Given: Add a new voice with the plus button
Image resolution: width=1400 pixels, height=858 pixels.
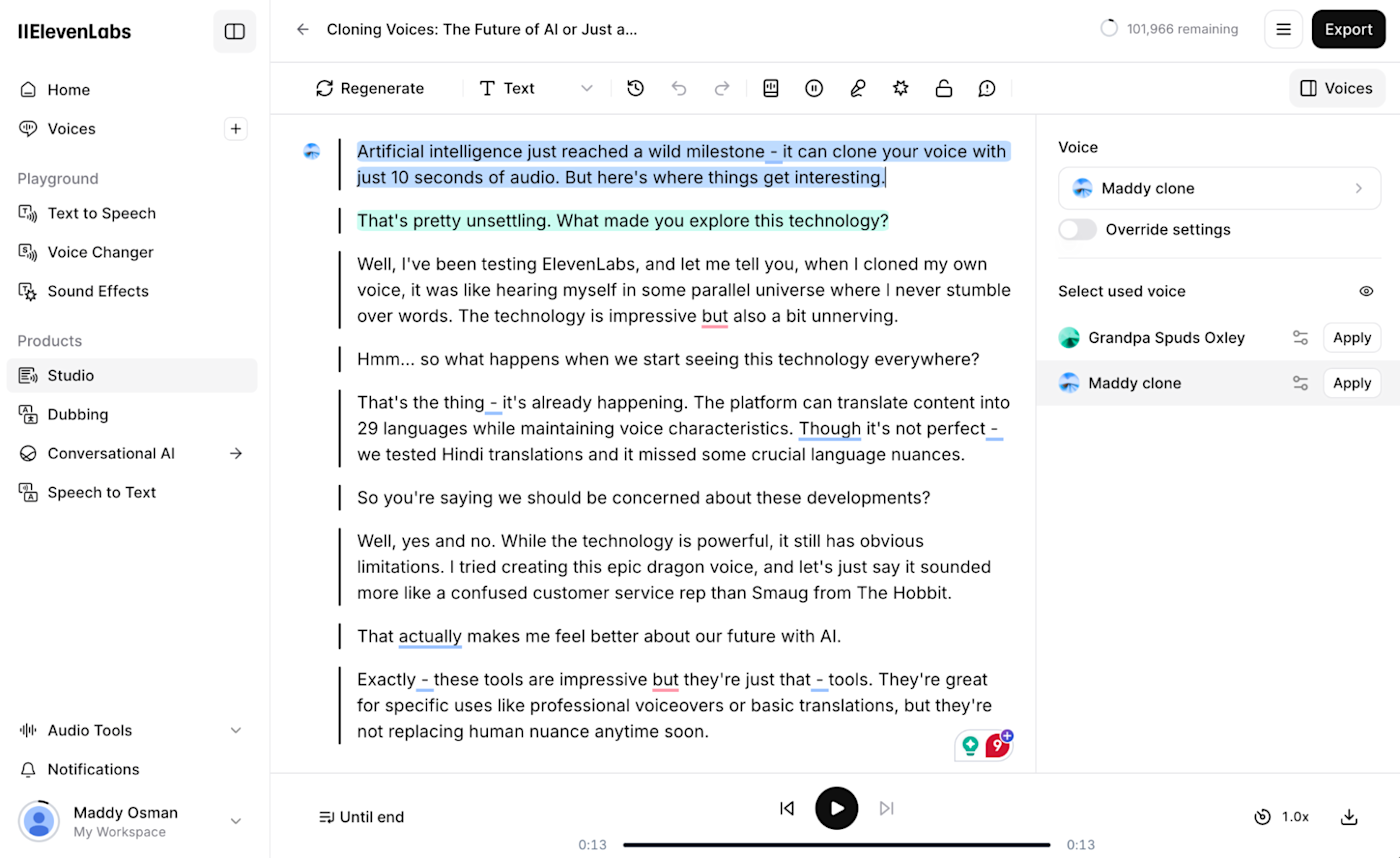Looking at the screenshot, I should click(x=236, y=128).
